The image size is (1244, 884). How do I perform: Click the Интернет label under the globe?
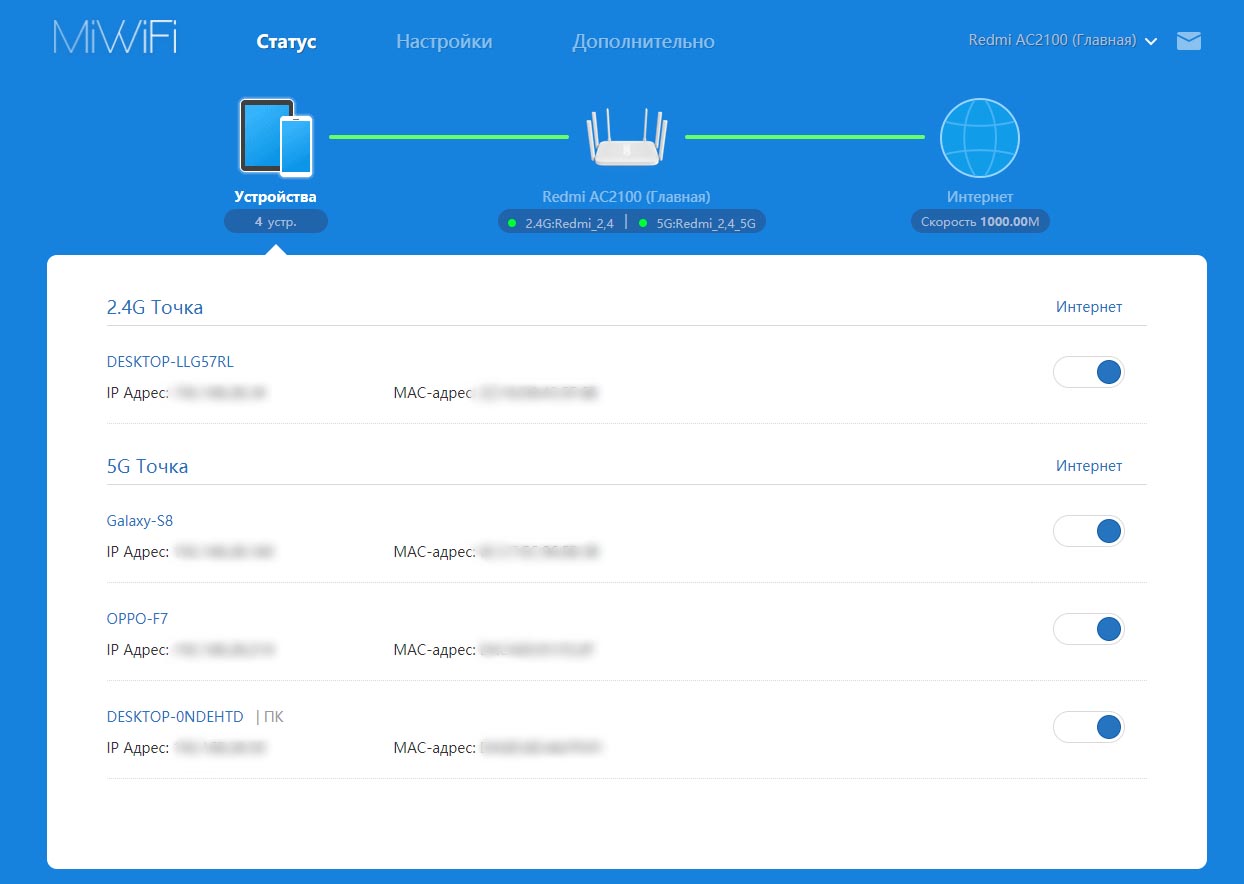[x=980, y=197]
